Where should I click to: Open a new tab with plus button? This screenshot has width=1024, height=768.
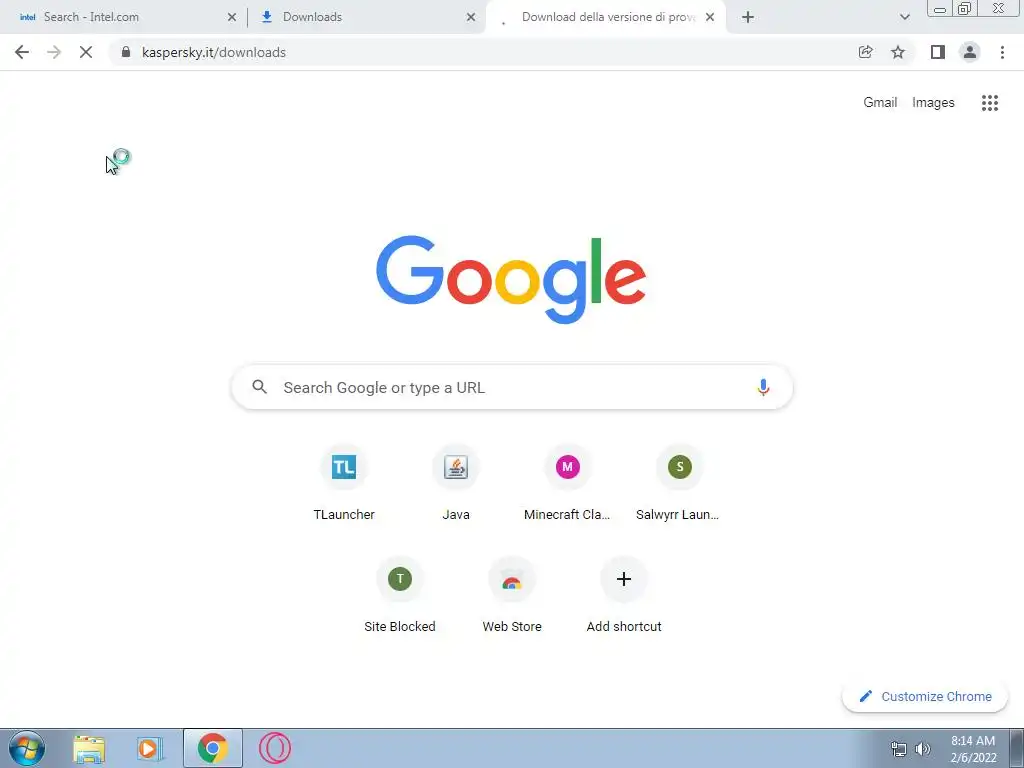(x=748, y=18)
